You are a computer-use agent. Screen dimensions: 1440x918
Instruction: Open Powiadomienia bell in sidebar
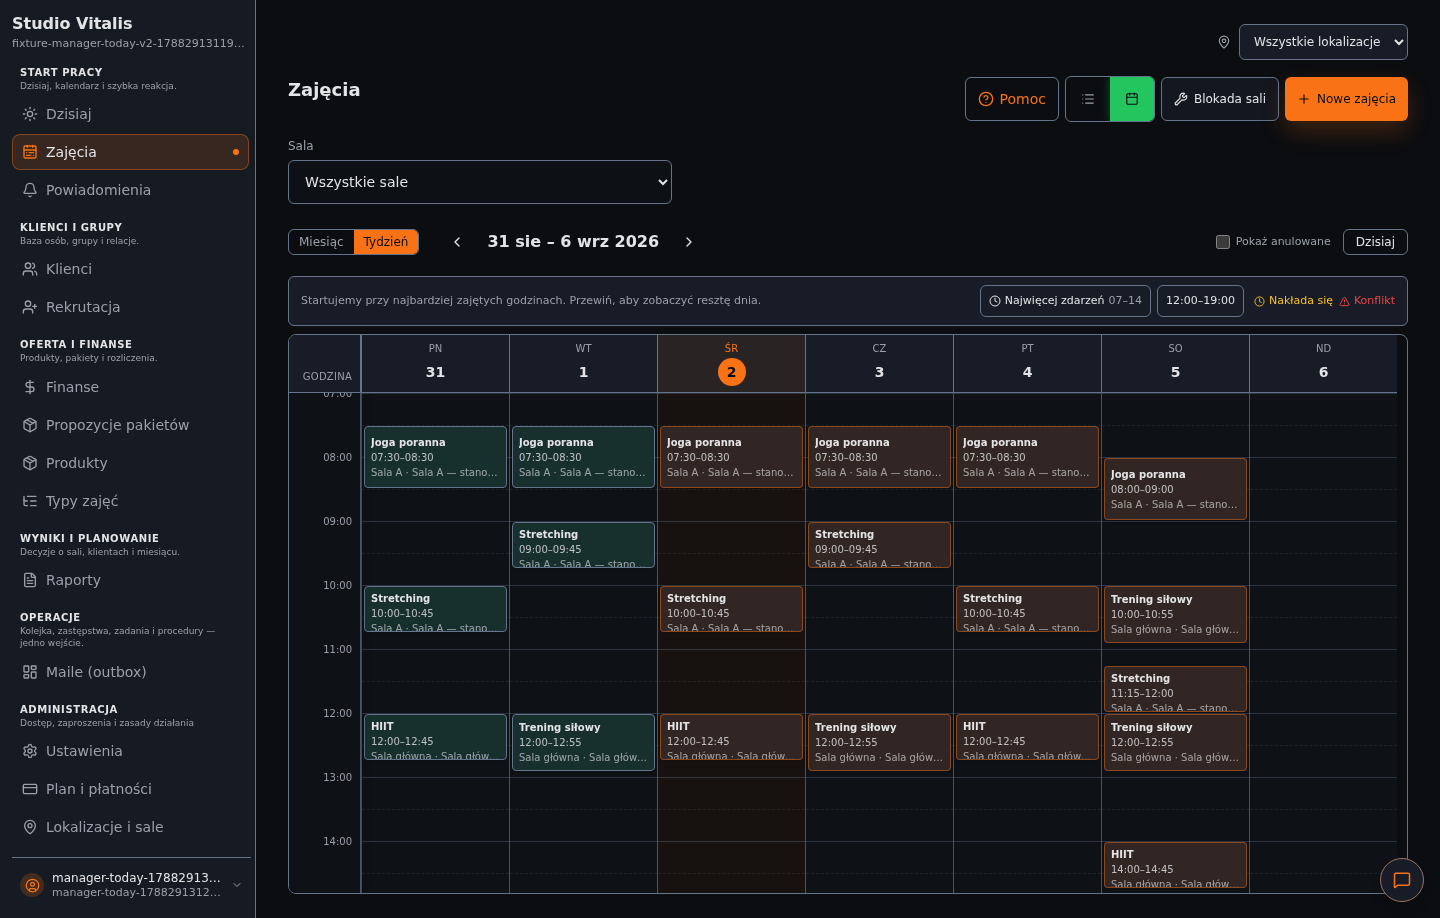130,190
